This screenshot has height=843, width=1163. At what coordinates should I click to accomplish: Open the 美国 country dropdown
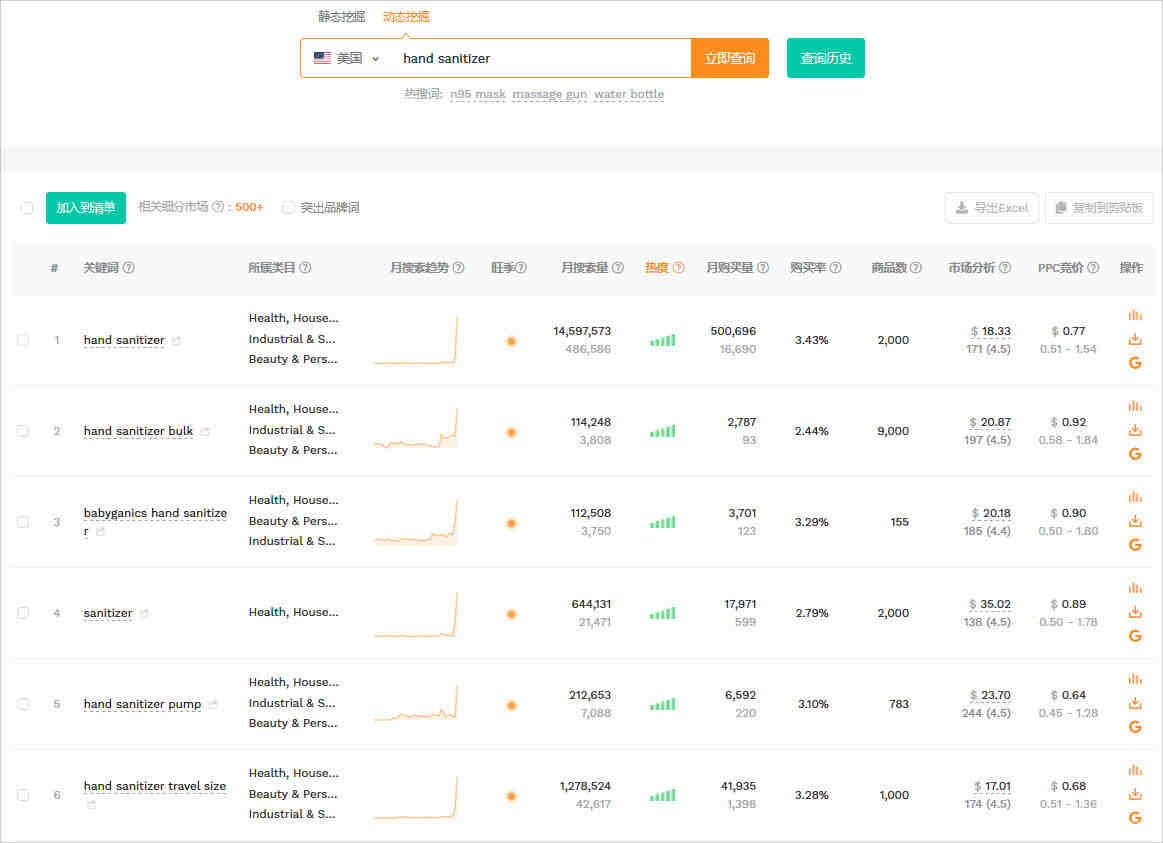click(x=347, y=58)
